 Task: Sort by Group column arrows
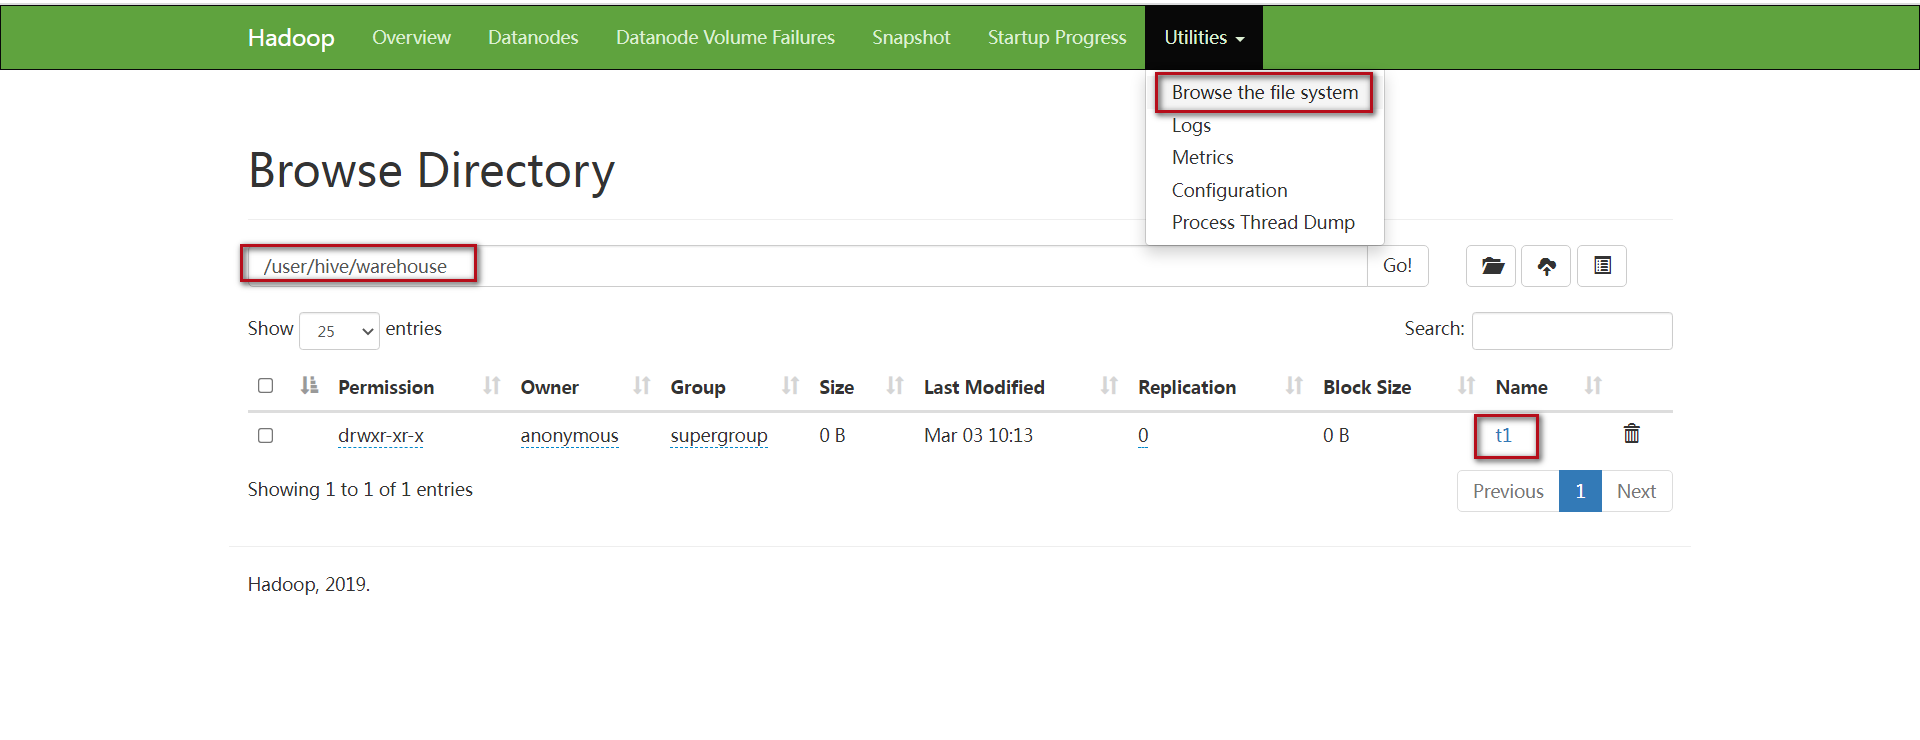[790, 386]
